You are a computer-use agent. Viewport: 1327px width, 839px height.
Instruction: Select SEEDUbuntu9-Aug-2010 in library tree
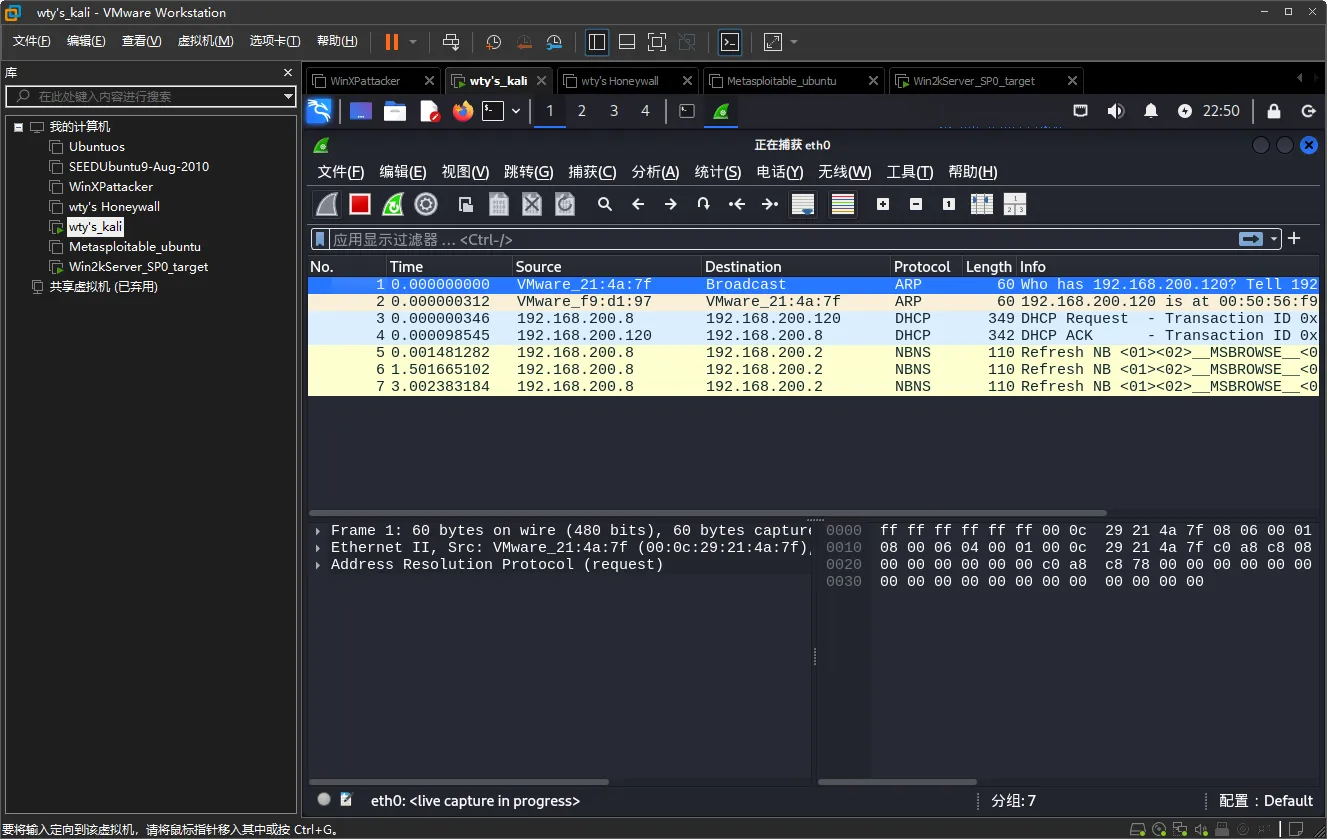(139, 167)
